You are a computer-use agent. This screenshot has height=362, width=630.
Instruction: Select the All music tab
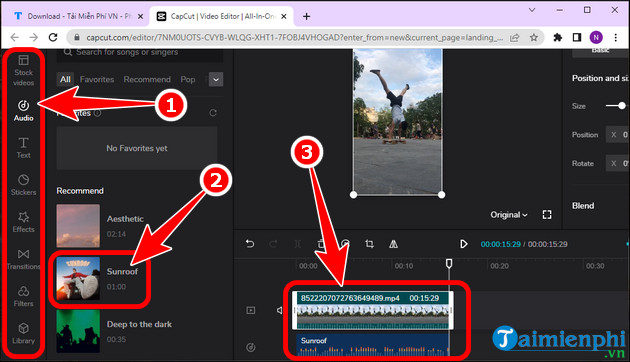65,80
